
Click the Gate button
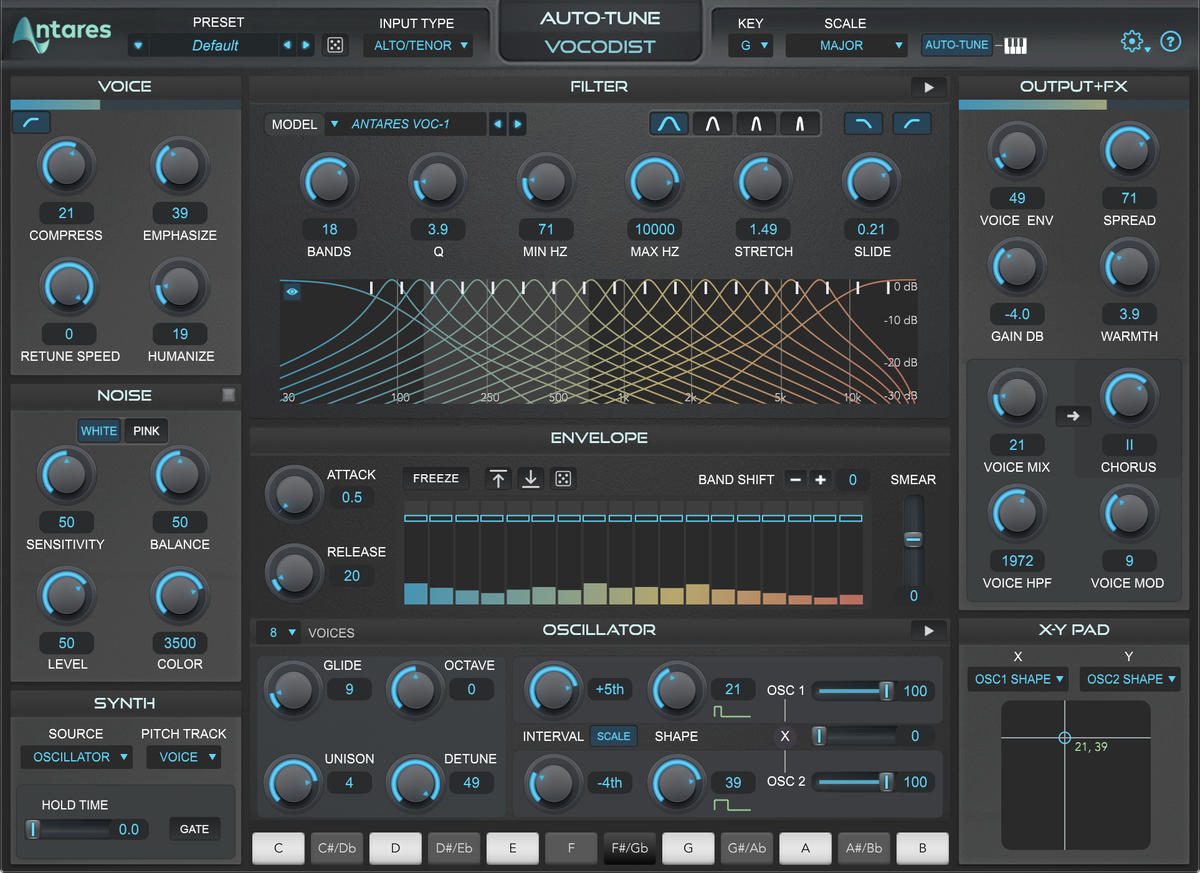pos(194,829)
